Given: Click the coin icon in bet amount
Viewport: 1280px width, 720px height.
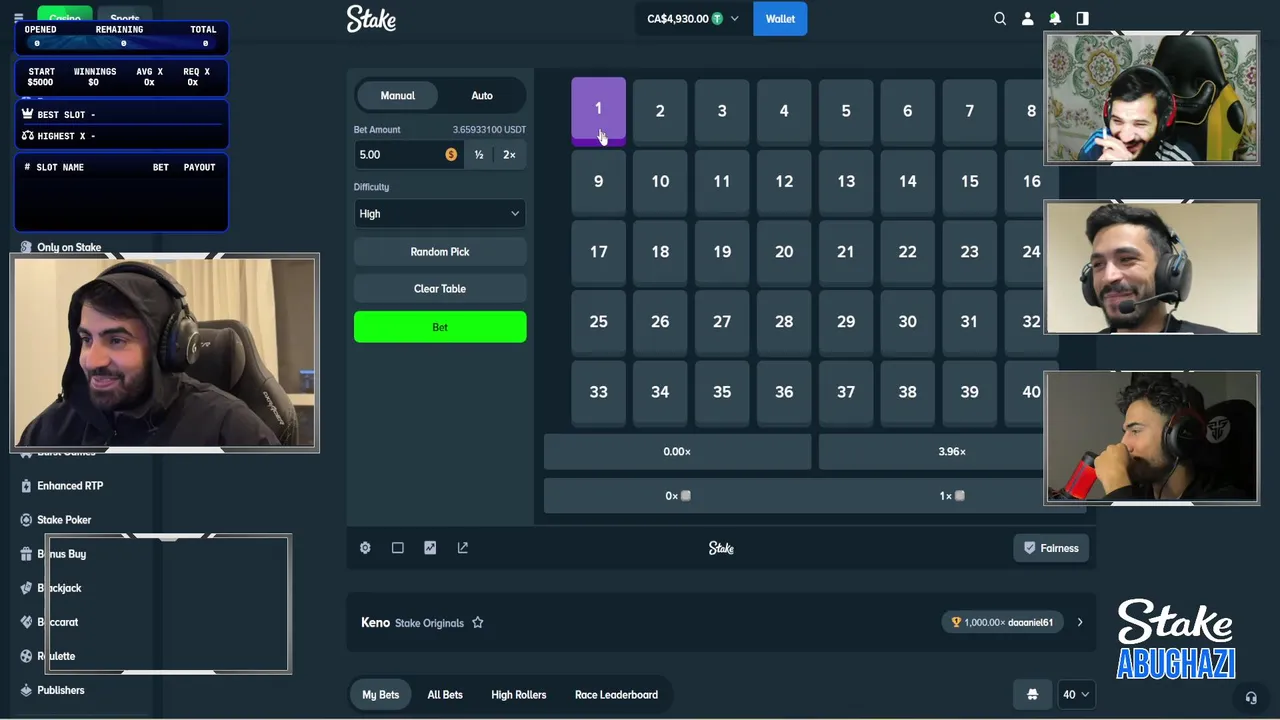Looking at the screenshot, I should tap(451, 154).
